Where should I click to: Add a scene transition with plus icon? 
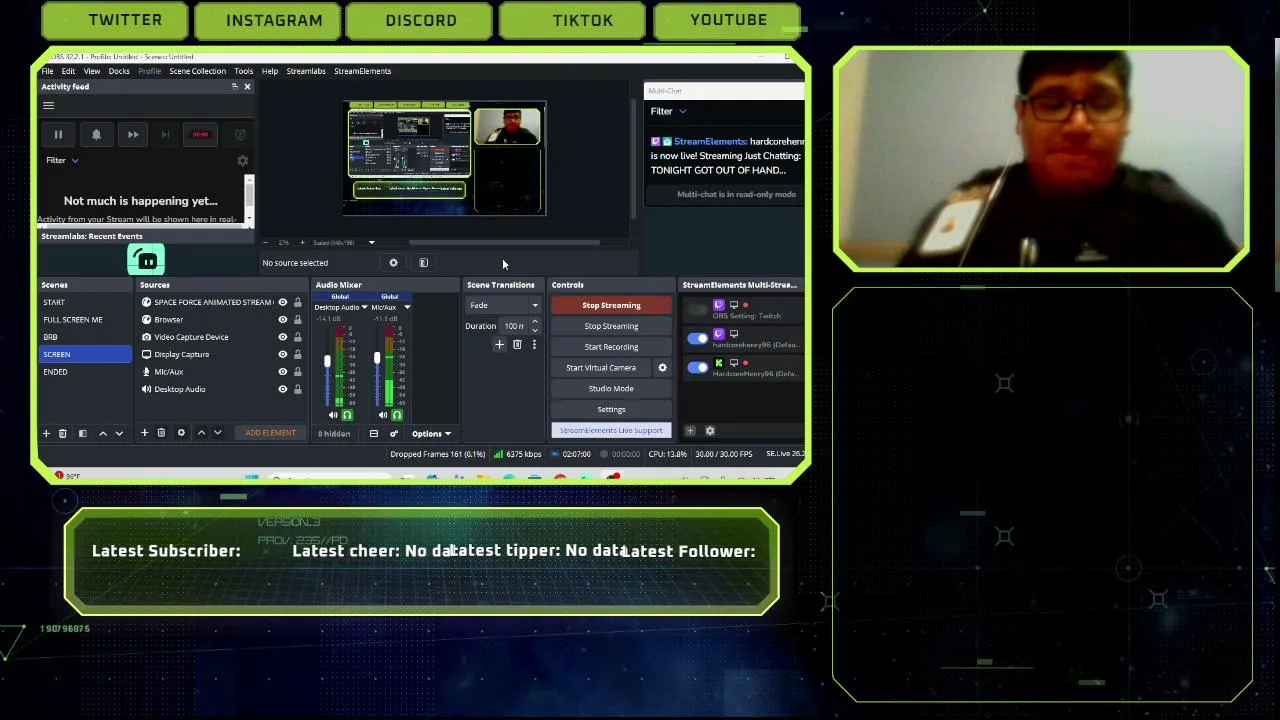[499, 345]
